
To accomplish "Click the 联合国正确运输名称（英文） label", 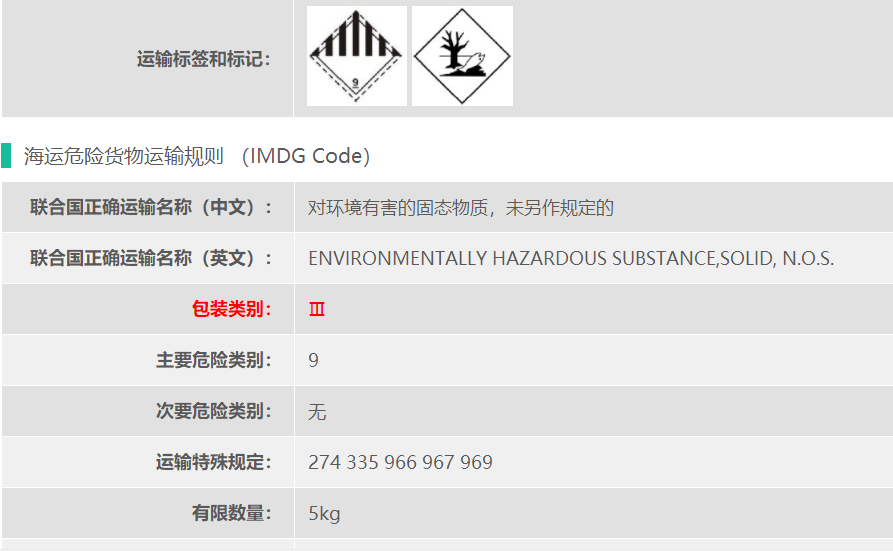I will tap(152, 258).
